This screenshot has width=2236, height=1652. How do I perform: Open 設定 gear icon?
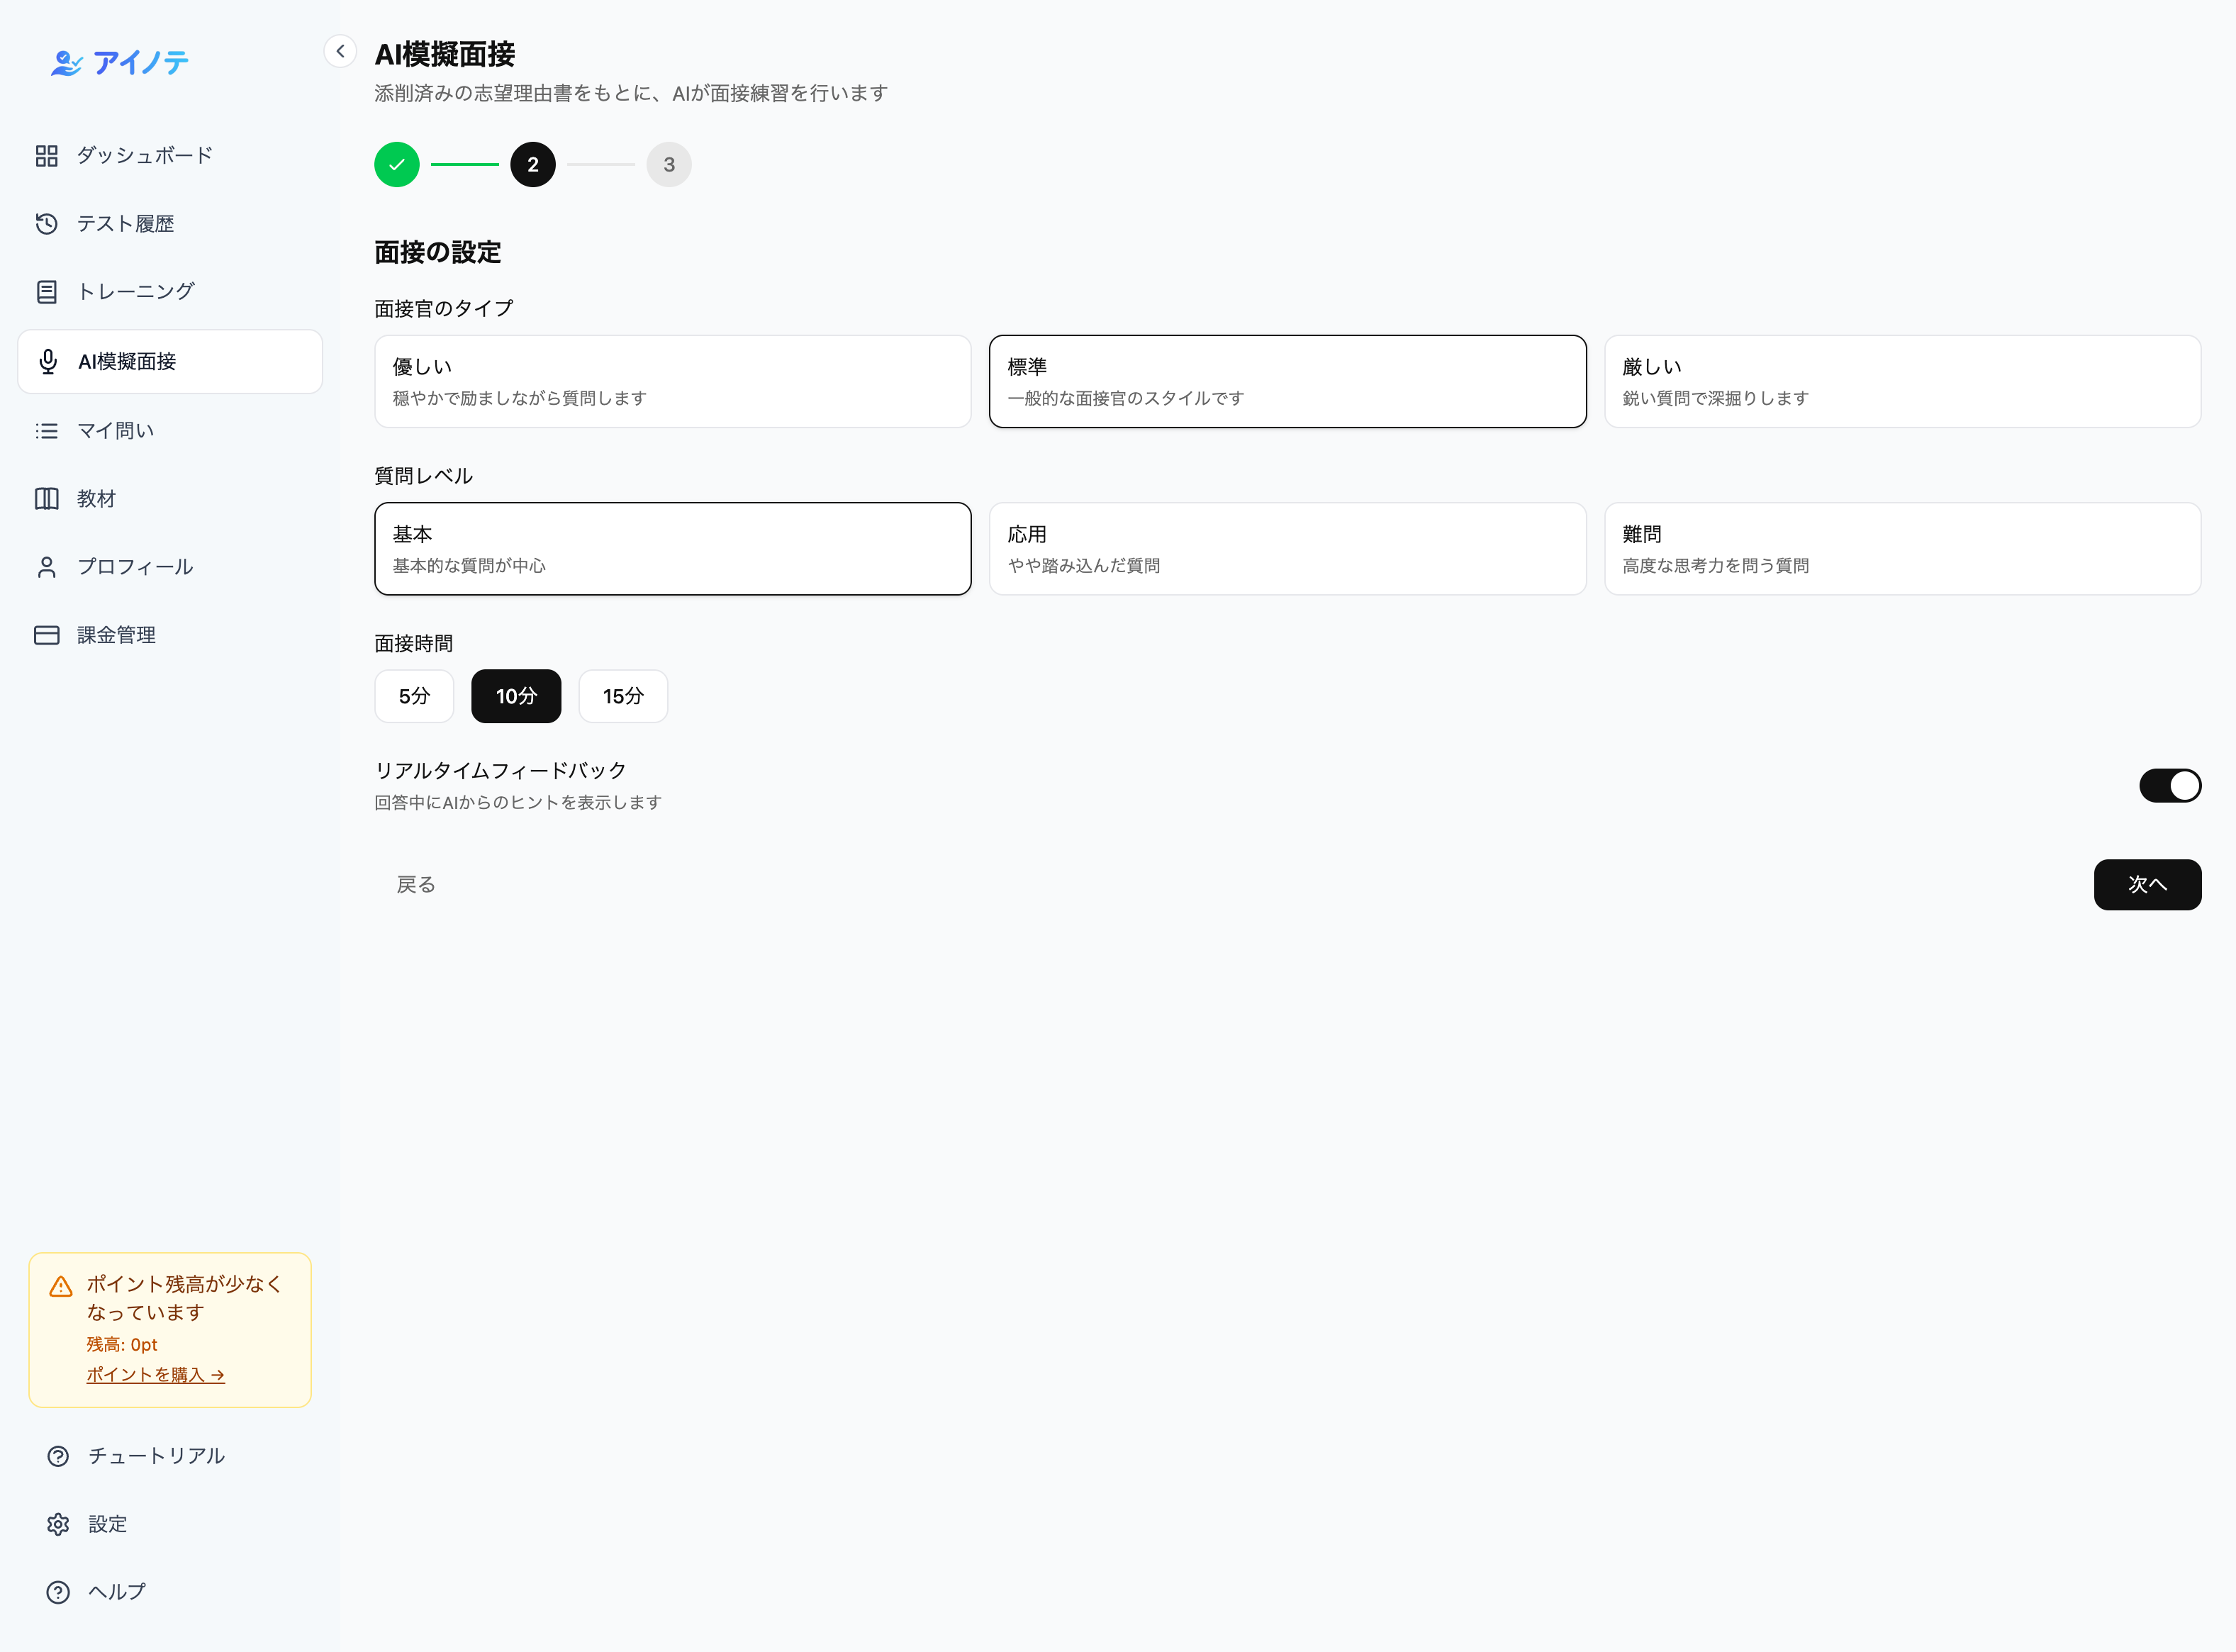(58, 1524)
